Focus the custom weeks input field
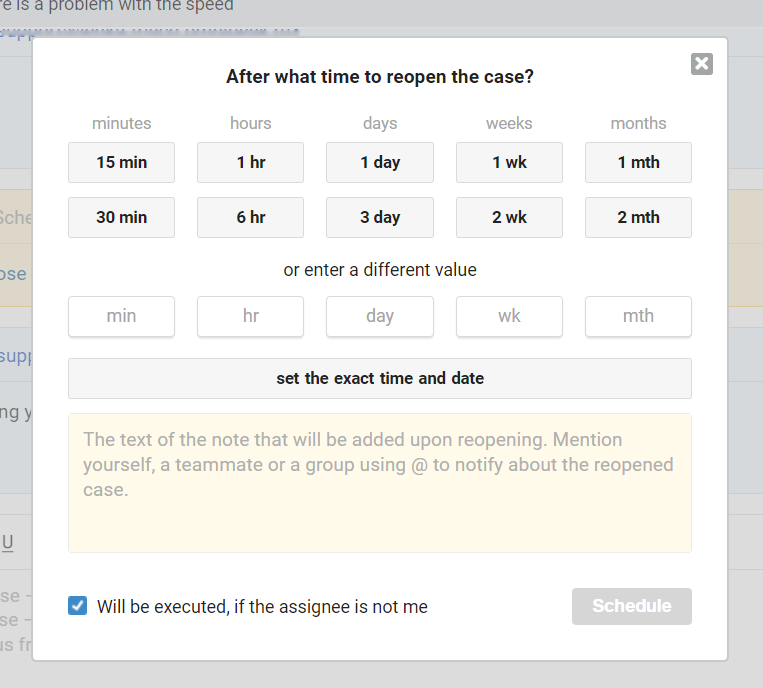Screen dimensions: 763x688 tap(509, 316)
